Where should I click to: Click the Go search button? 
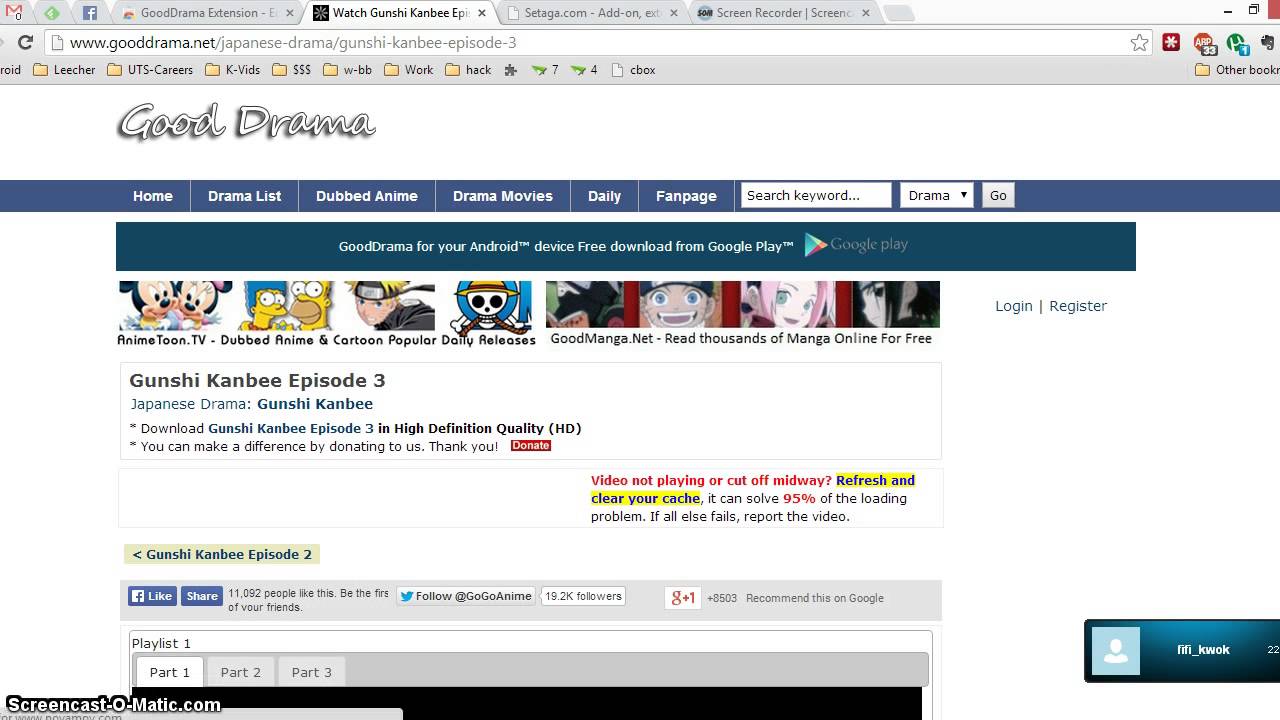coord(998,195)
